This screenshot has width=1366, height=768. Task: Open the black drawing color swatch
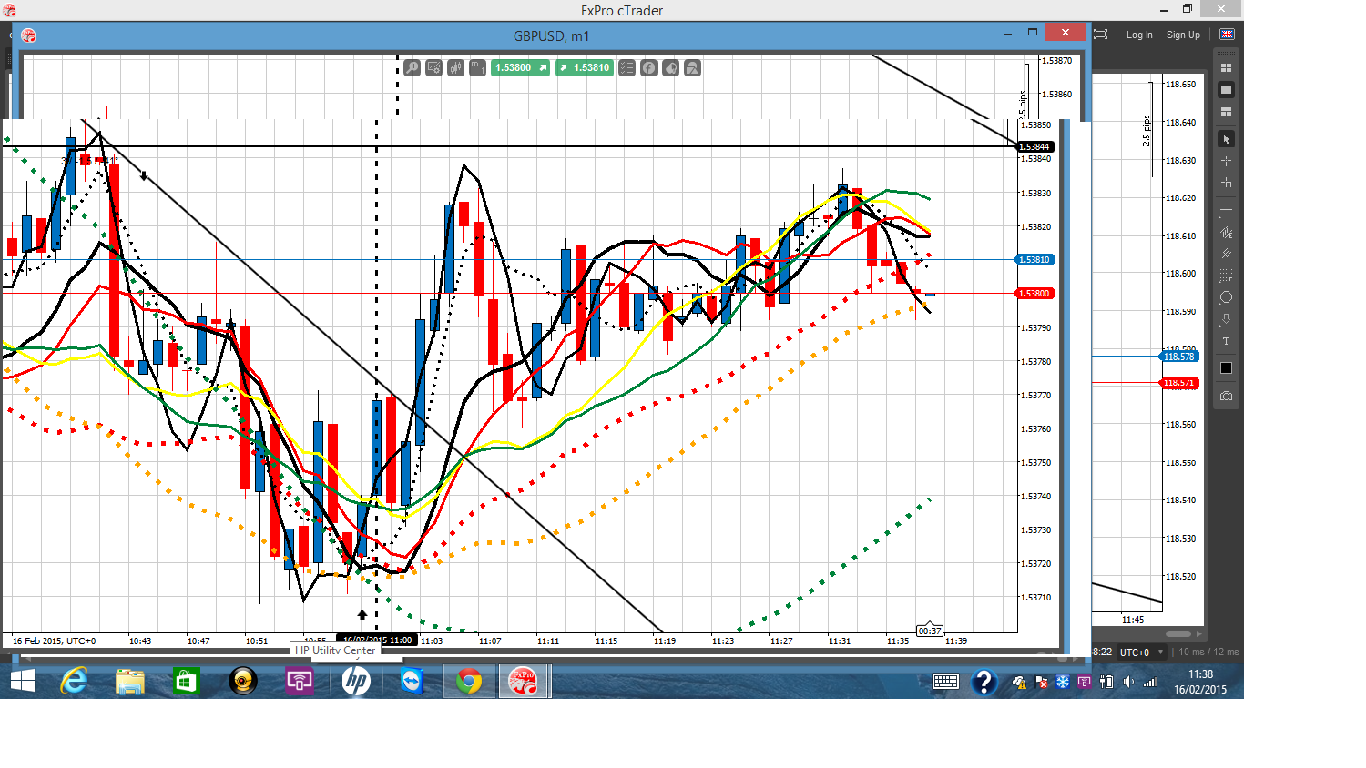[x=1226, y=368]
